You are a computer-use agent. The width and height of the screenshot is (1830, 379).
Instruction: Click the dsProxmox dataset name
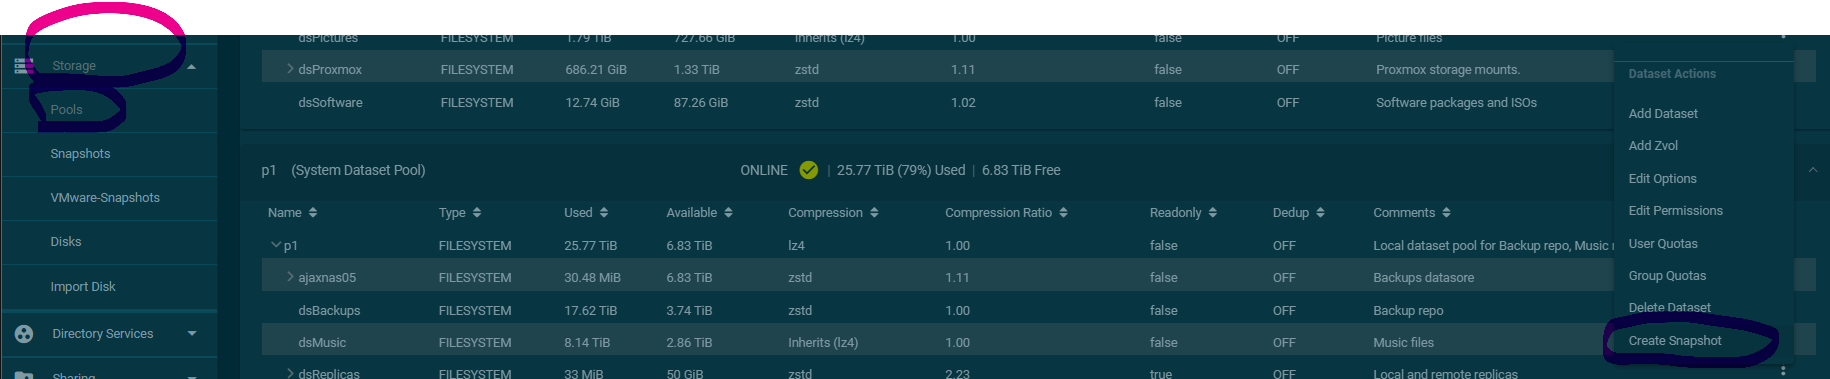[330, 70]
